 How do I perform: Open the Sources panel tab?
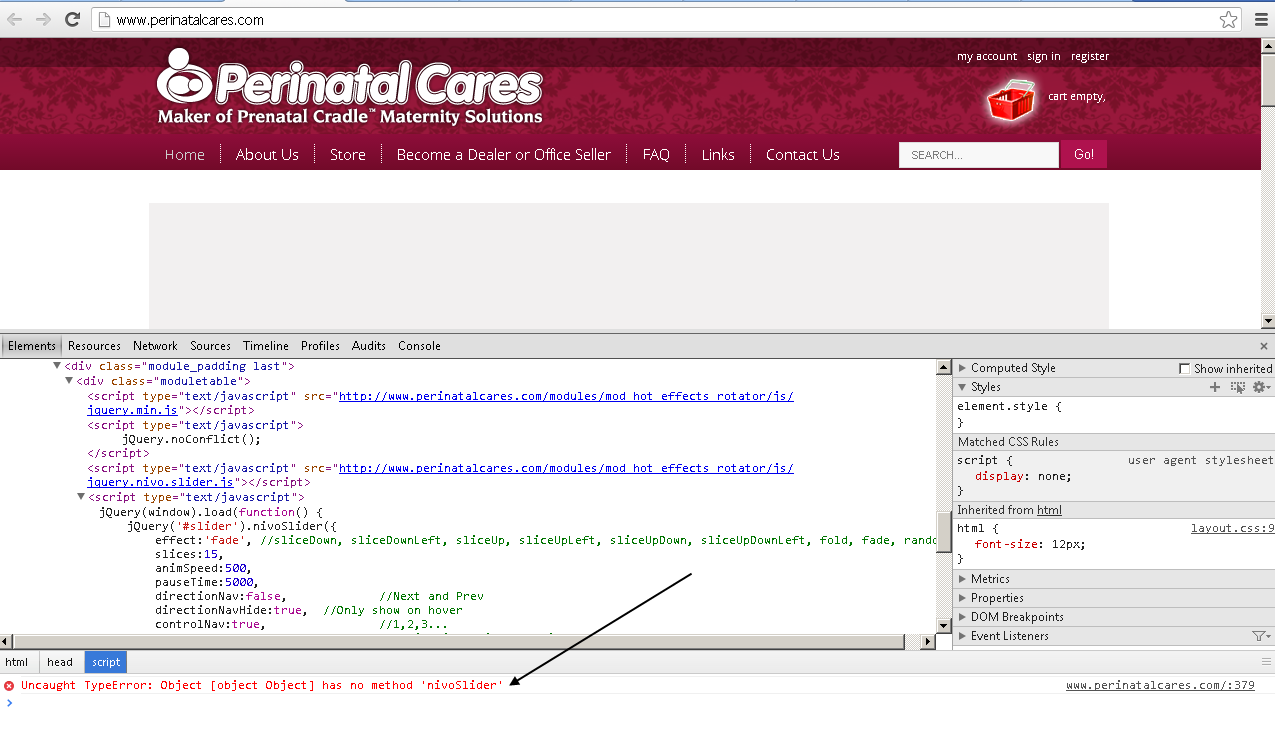point(210,346)
